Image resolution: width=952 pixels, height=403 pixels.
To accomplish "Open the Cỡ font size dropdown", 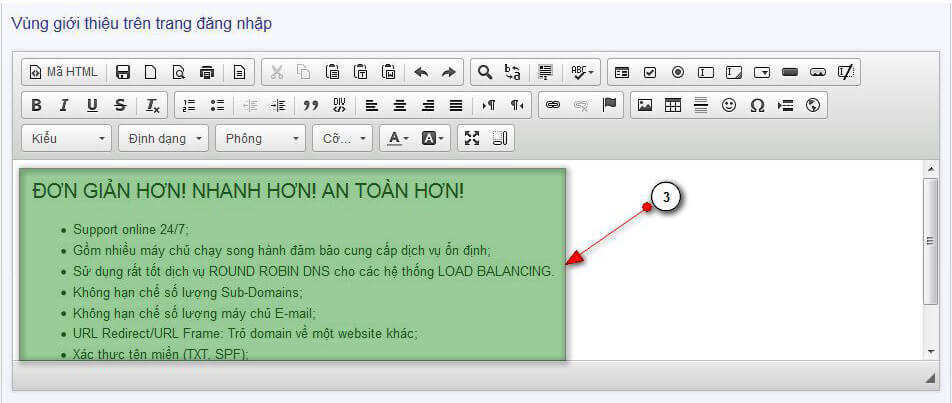I will 343,138.
